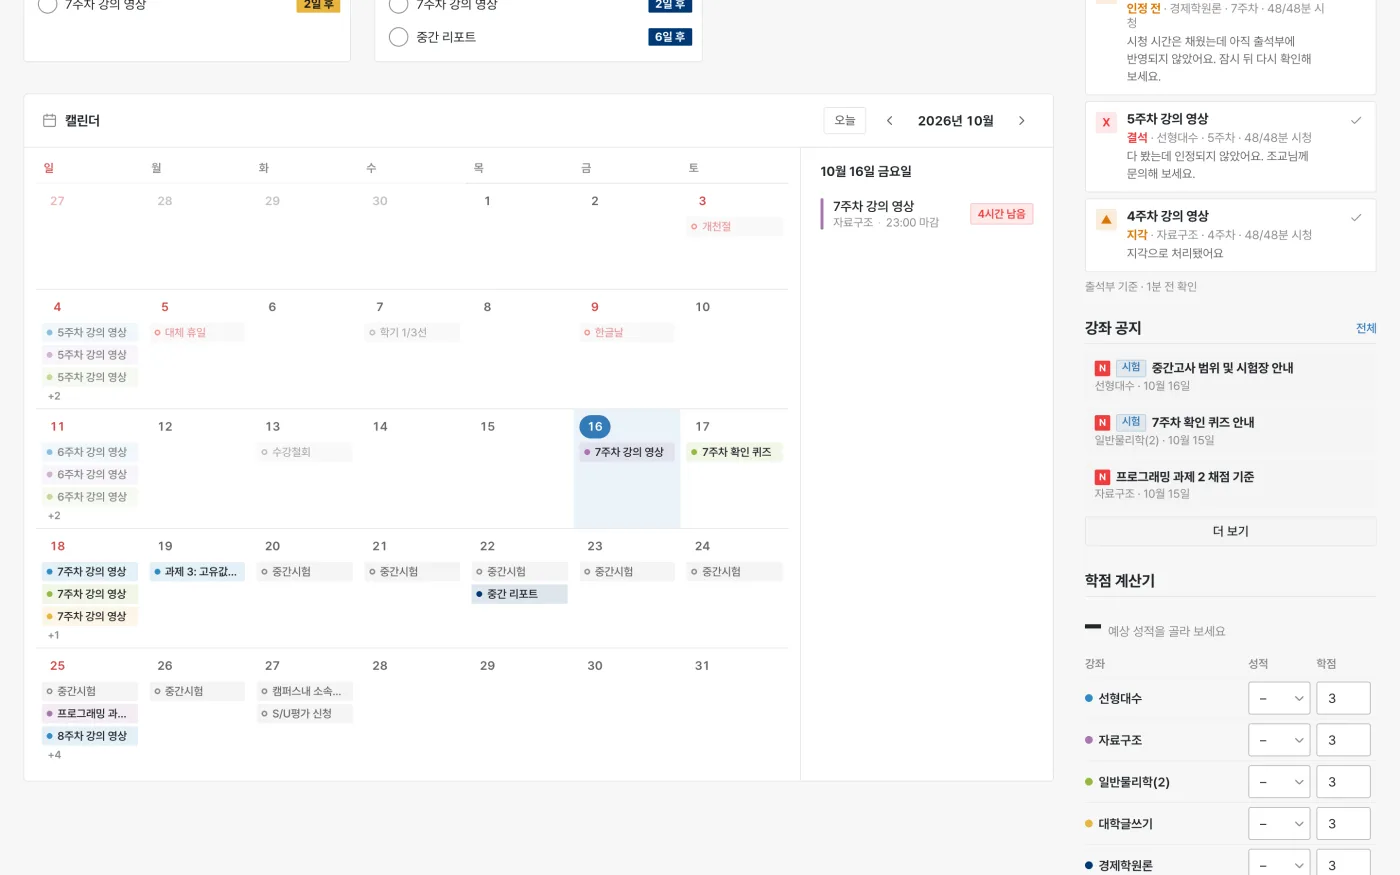
Task: Expand the +4 more events on October 25
Action: (54, 755)
